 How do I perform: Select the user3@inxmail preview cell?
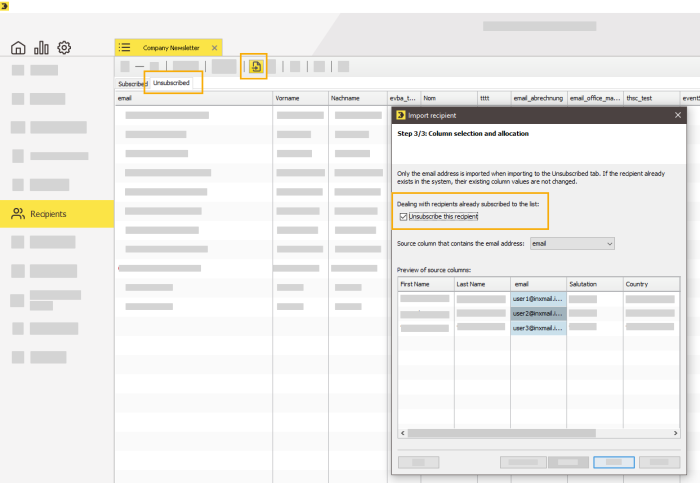pos(538,328)
